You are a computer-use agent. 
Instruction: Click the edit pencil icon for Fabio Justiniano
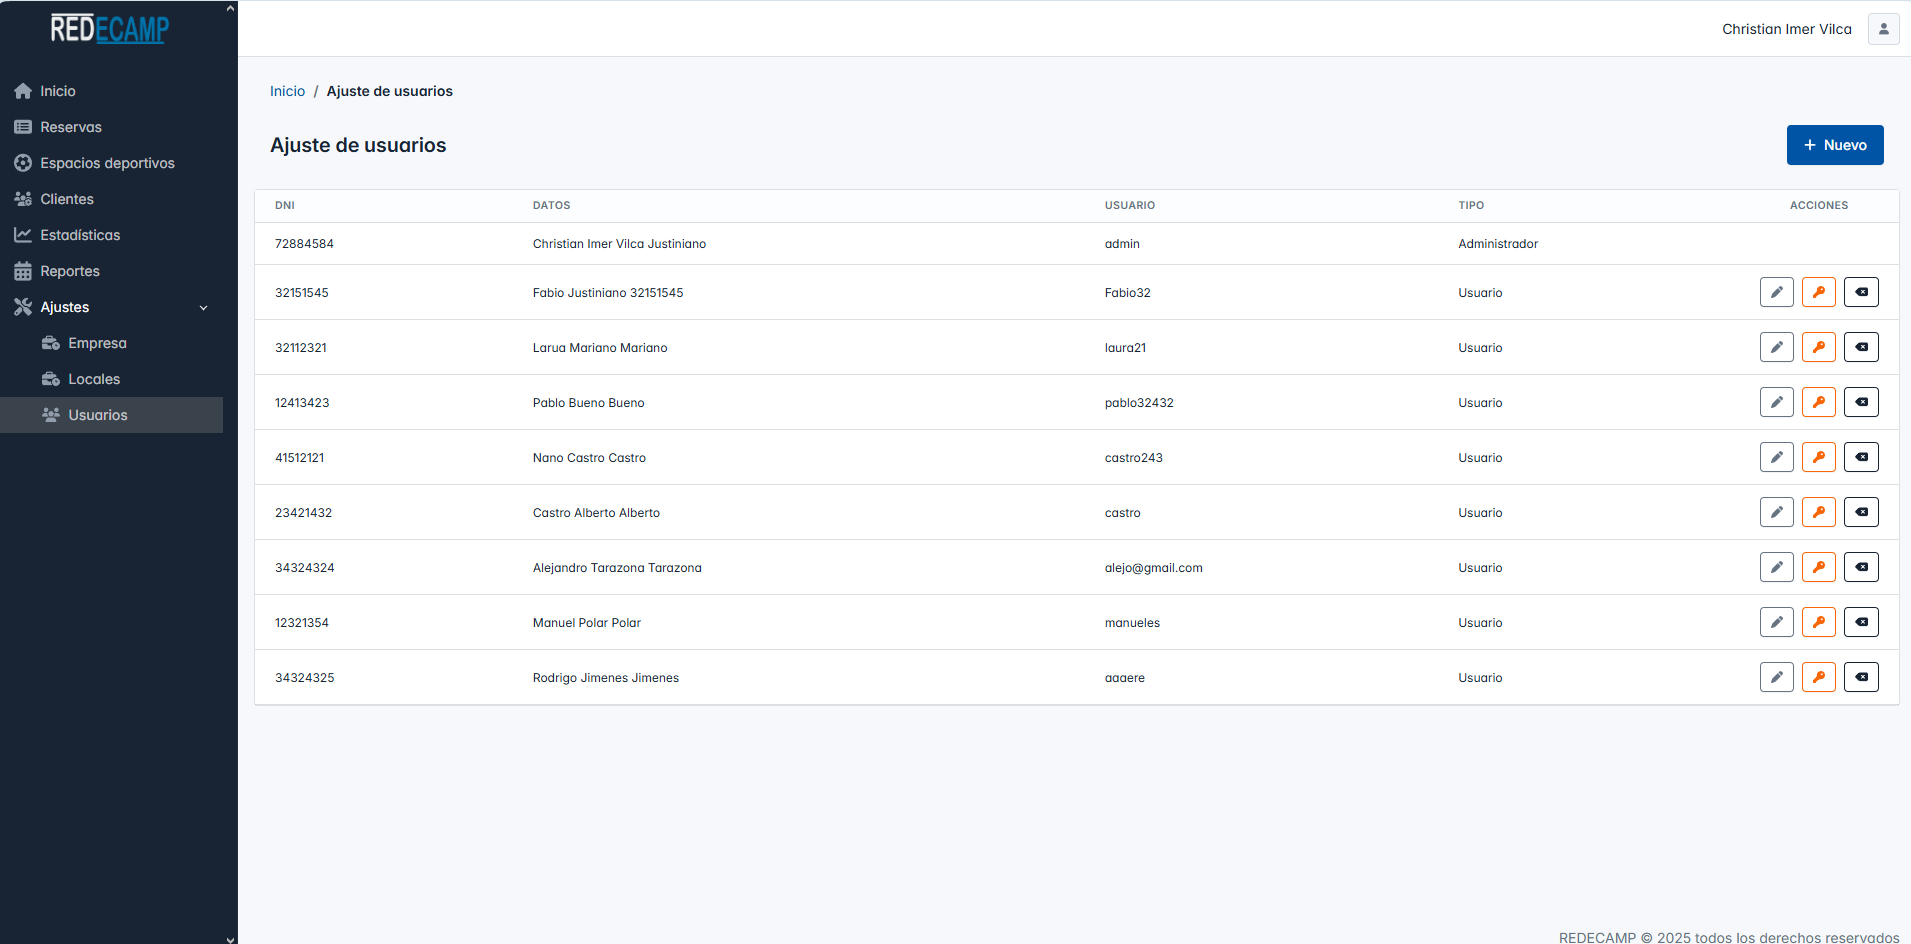coord(1776,292)
